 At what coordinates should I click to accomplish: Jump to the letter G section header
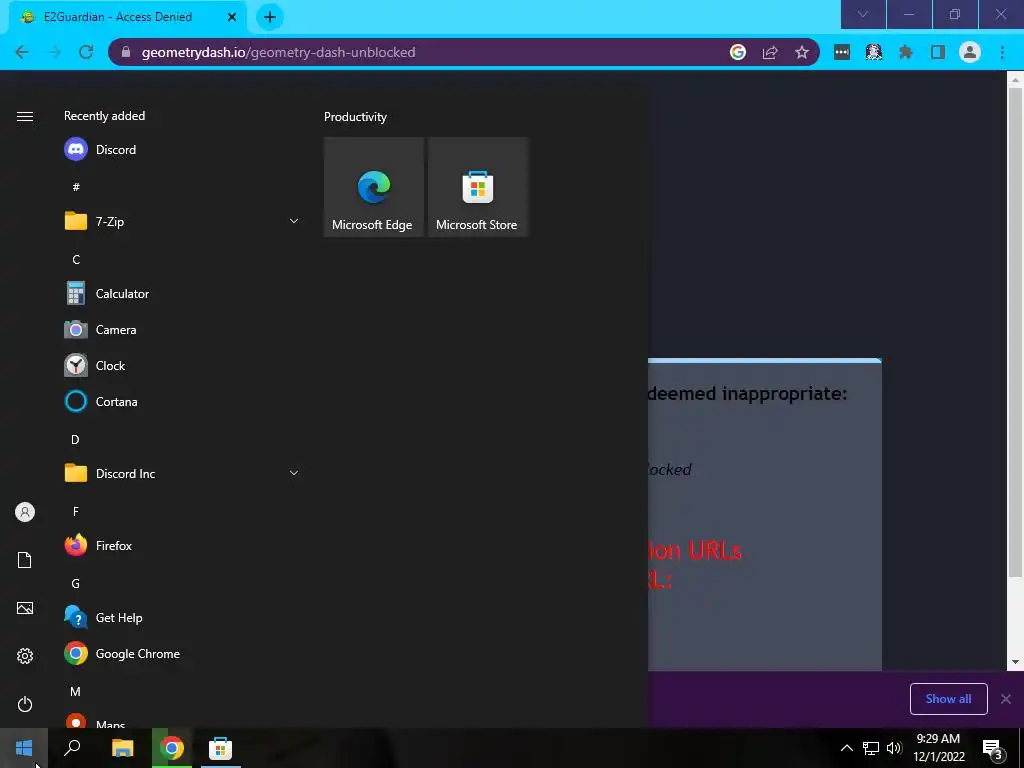[x=76, y=583]
